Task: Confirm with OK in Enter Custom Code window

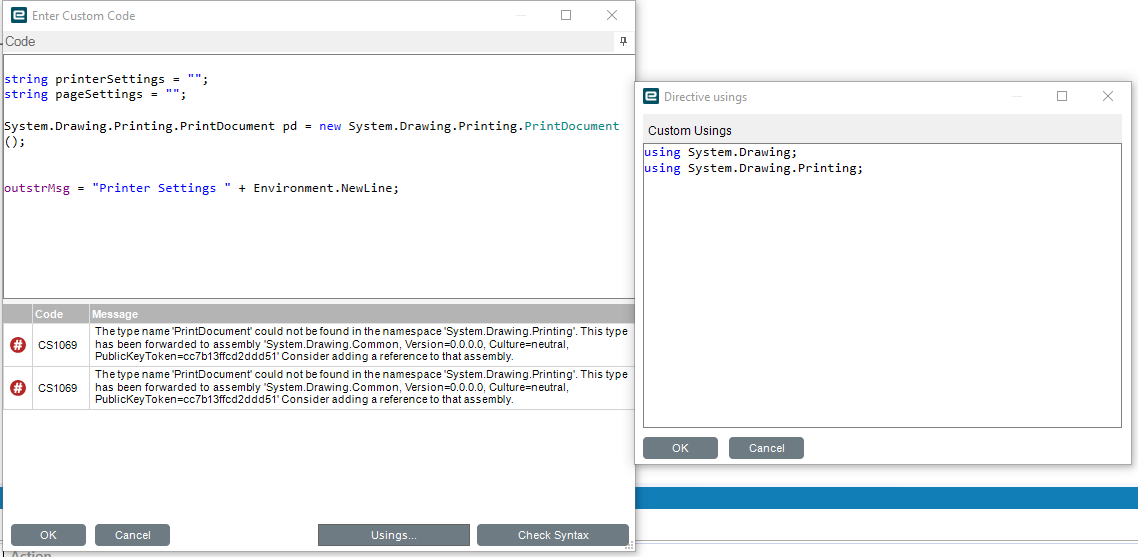Action: click(49, 535)
